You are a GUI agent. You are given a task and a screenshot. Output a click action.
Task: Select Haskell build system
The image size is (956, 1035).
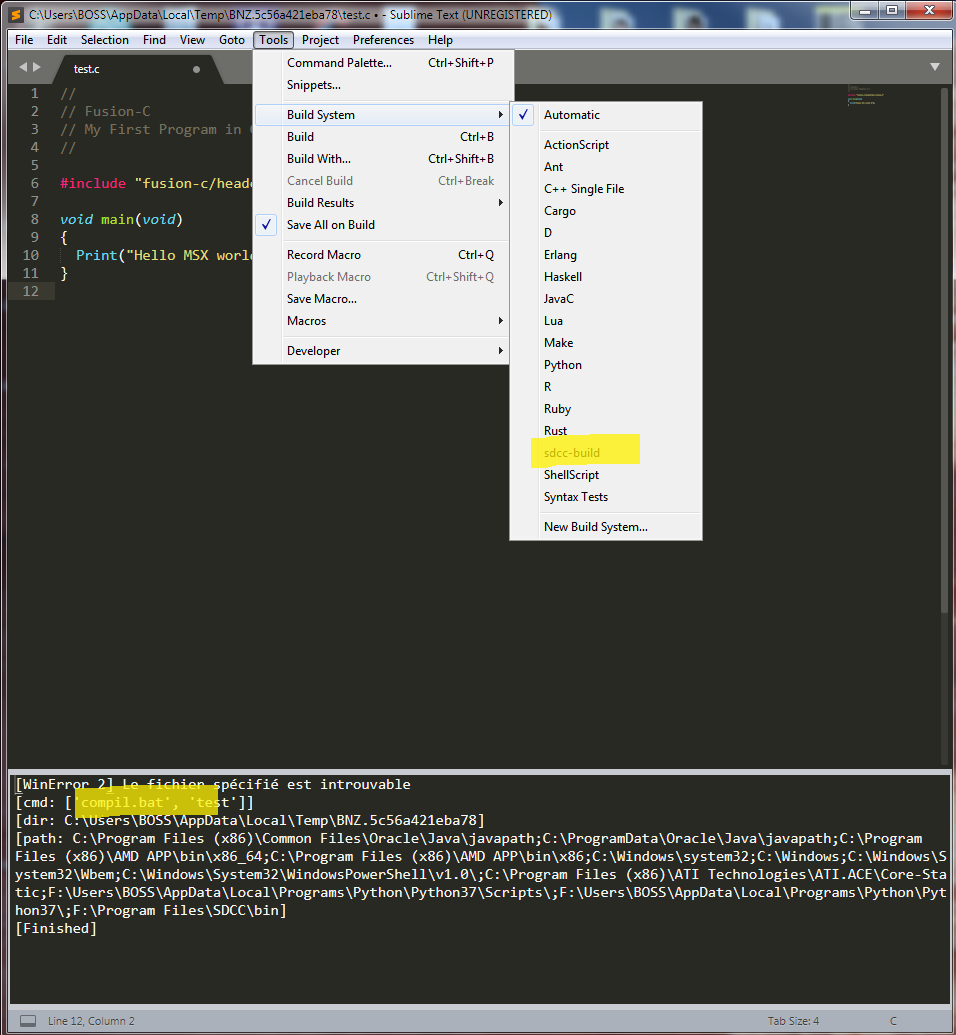click(606, 277)
